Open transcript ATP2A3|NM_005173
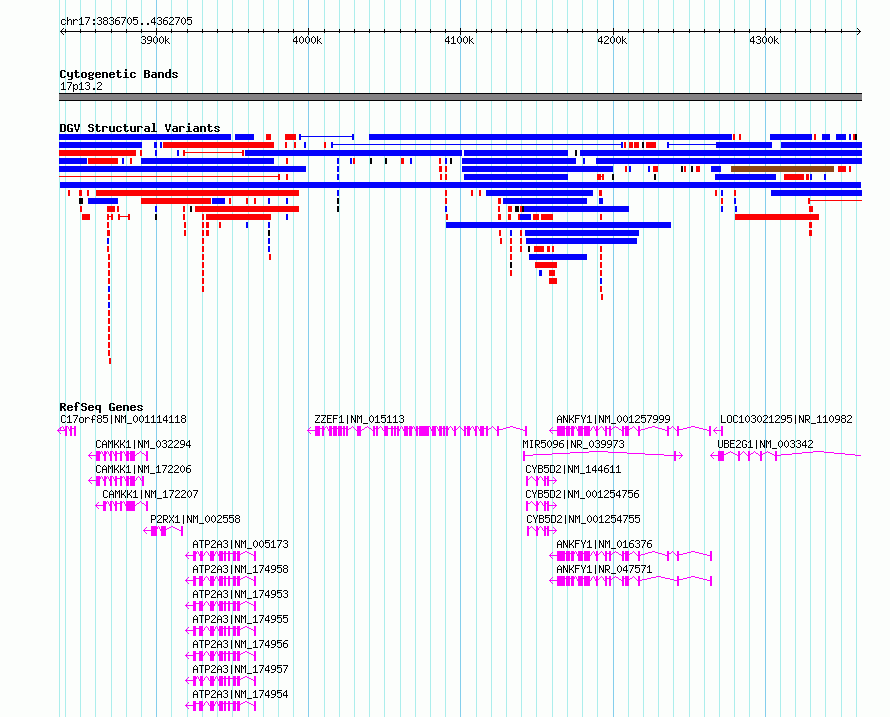890x717 pixels. pyautogui.click(x=240, y=544)
